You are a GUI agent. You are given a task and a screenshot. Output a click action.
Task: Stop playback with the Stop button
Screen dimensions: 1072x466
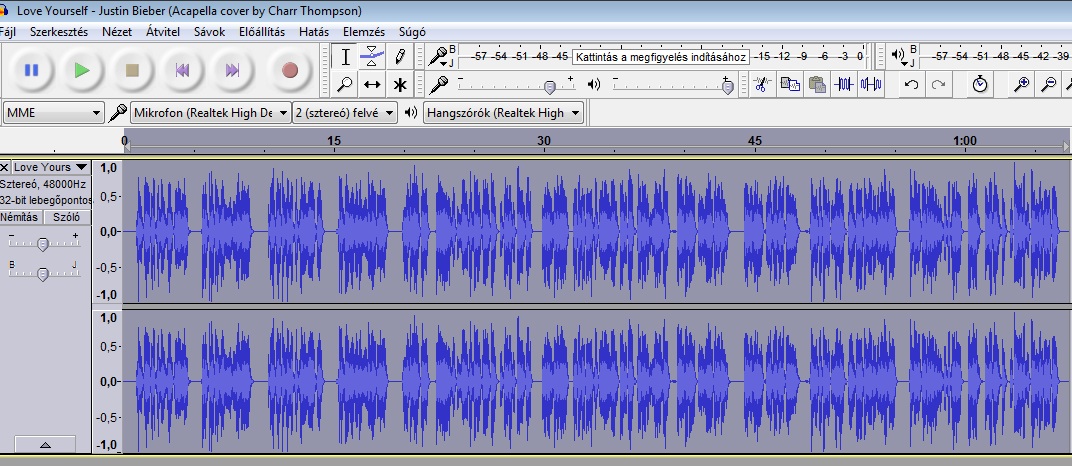133,70
